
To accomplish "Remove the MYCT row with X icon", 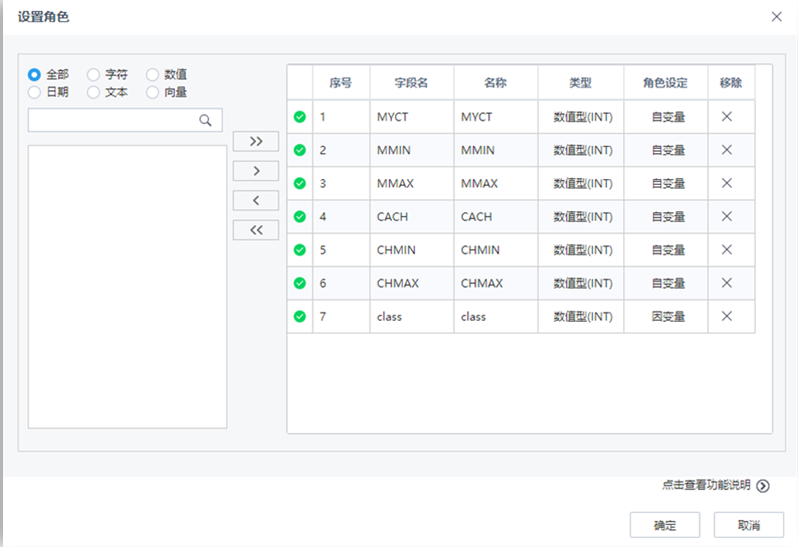I will point(727,117).
